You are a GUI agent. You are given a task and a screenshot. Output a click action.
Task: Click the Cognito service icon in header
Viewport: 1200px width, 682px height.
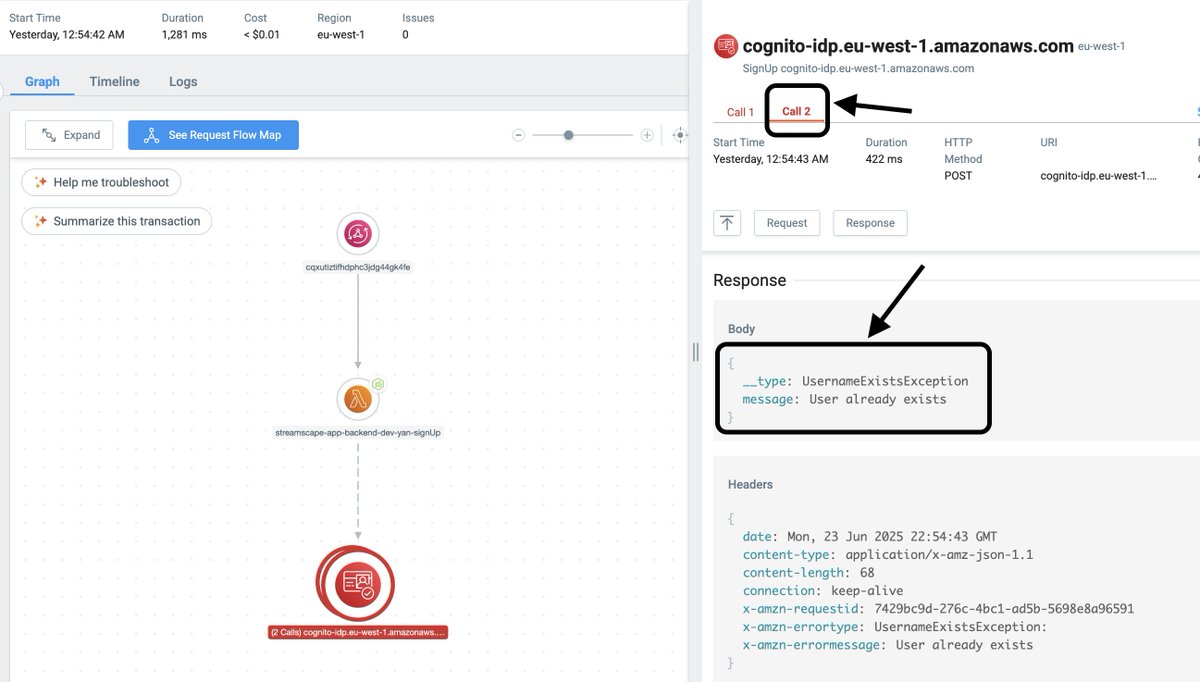(x=725, y=46)
